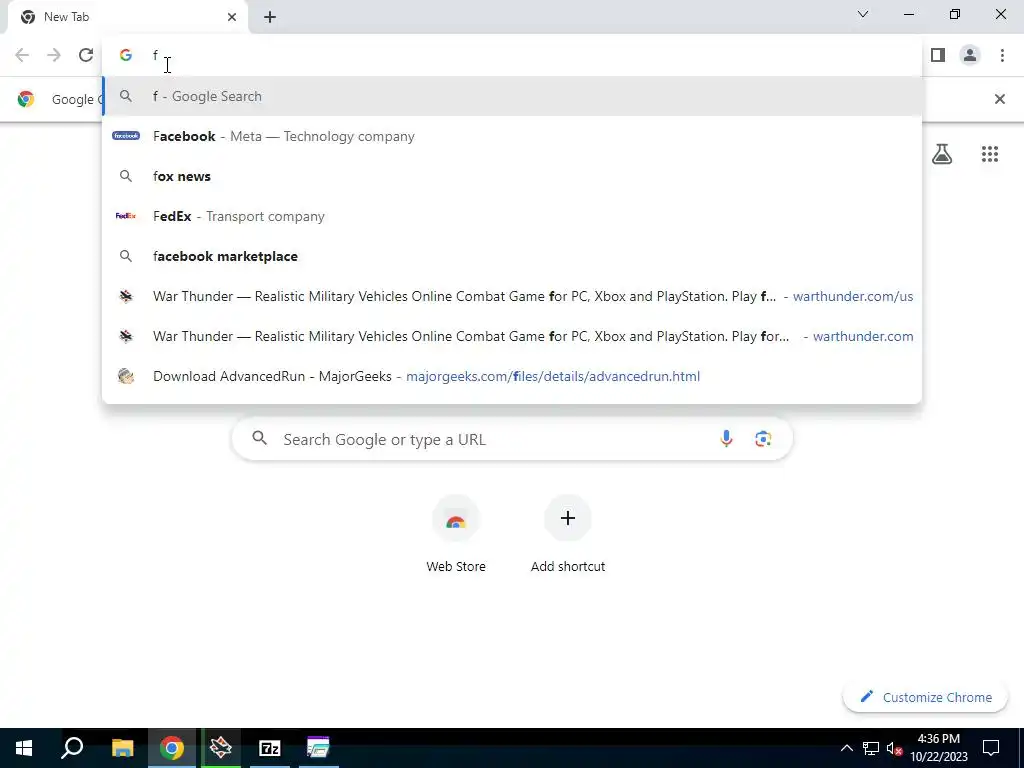Select the 'f - Google Search' suggestion

[512, 96]
